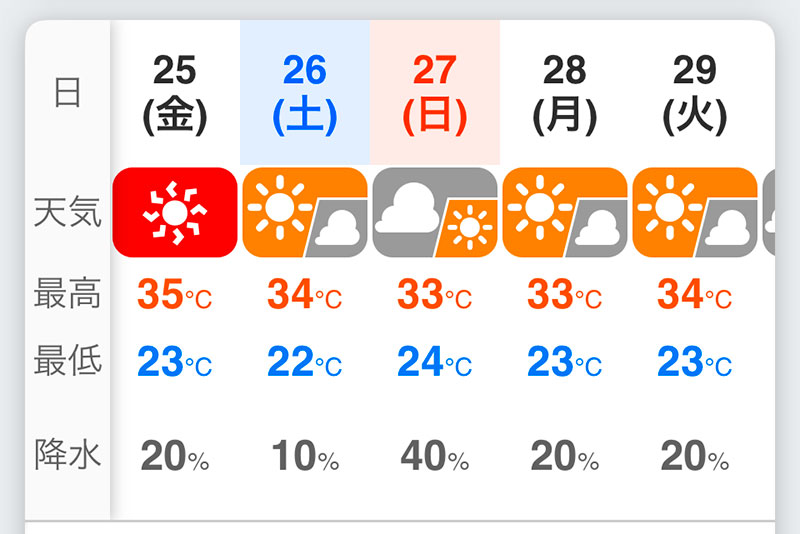Click the 日 row label
The width and height of the screenshot is (800, 534).
[x=67, y=94]
